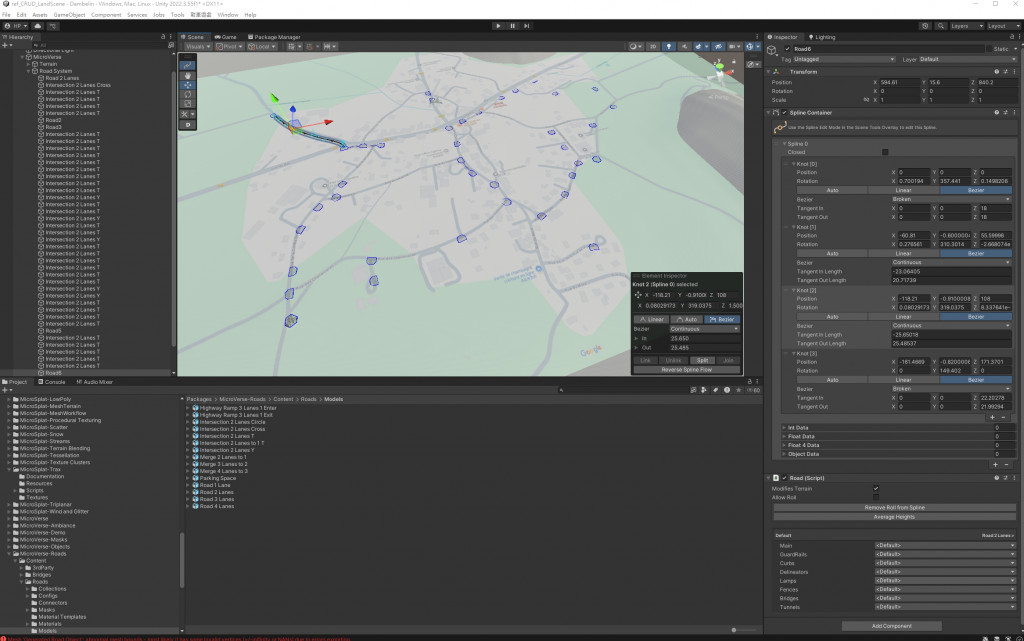1024x641 pixels.
Task: Click Reverse Spline Flow button
Action: 686,369
